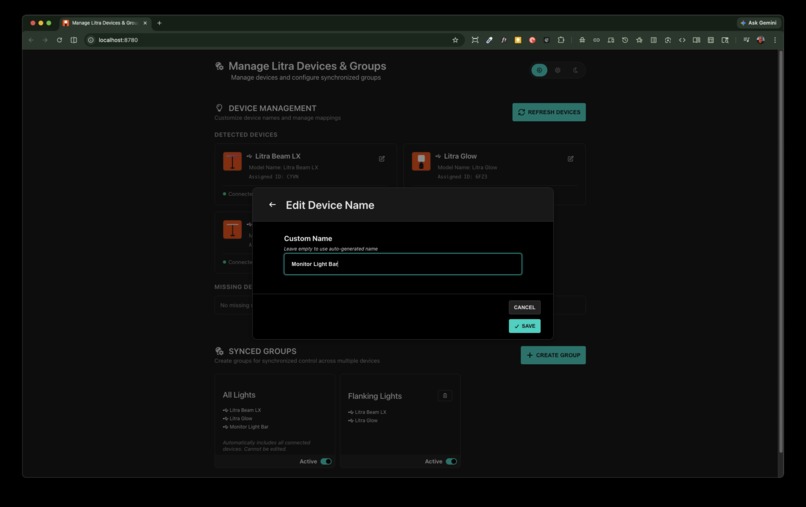Viewport: 806px width, 507px height.
Task: Click the history clock toolbar icon
Action: [625, 40]
